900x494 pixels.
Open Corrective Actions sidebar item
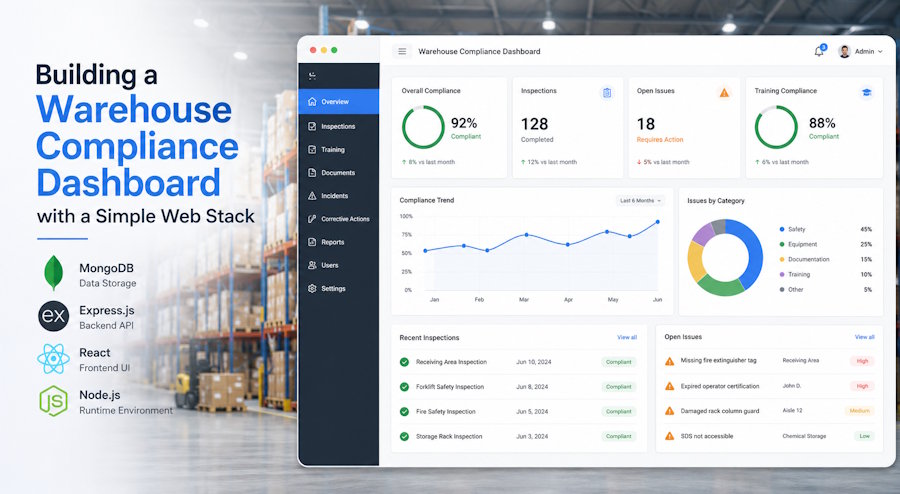coord(339,219)
